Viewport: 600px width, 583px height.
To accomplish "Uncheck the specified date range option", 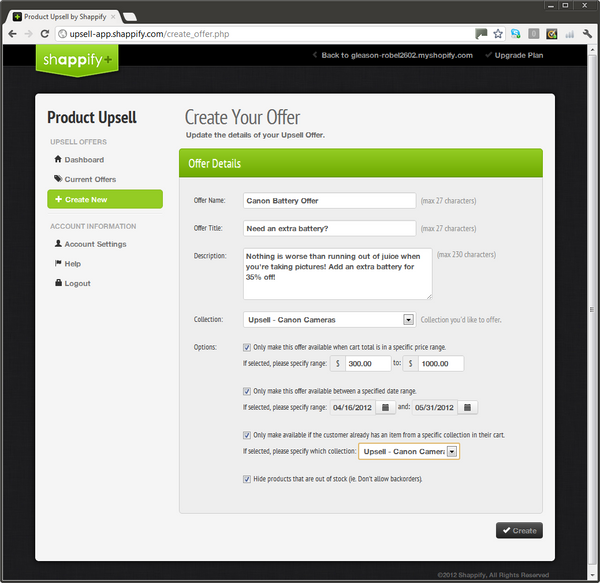I will (x=247, y=391).
